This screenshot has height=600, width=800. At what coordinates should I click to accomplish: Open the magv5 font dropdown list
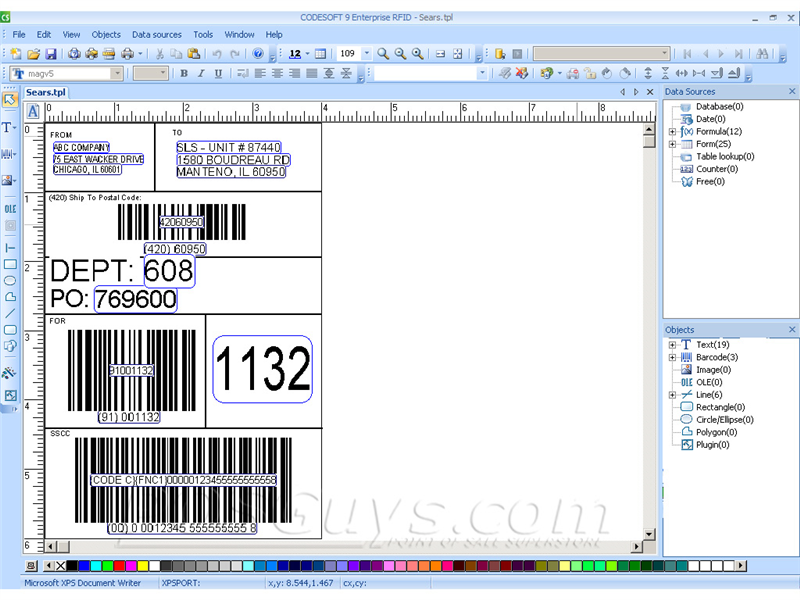click(117, 73)
